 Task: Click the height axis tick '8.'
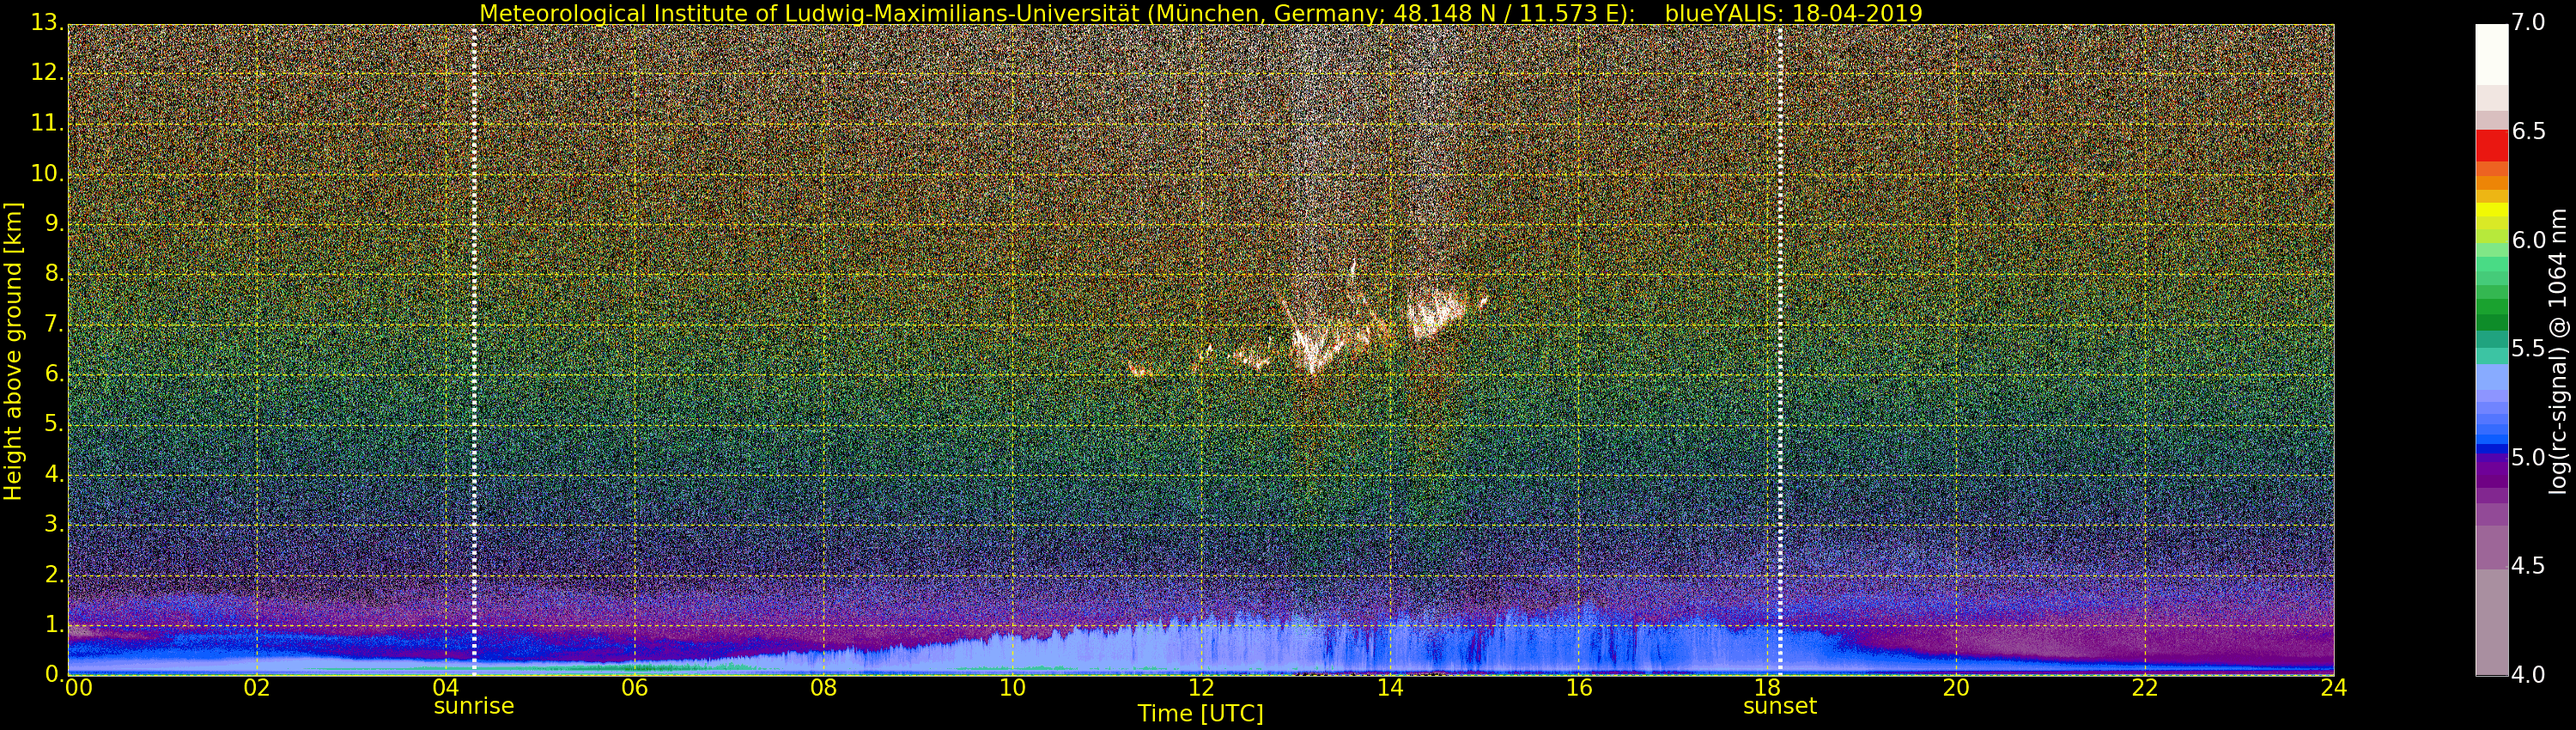click(x=54, y=273)
